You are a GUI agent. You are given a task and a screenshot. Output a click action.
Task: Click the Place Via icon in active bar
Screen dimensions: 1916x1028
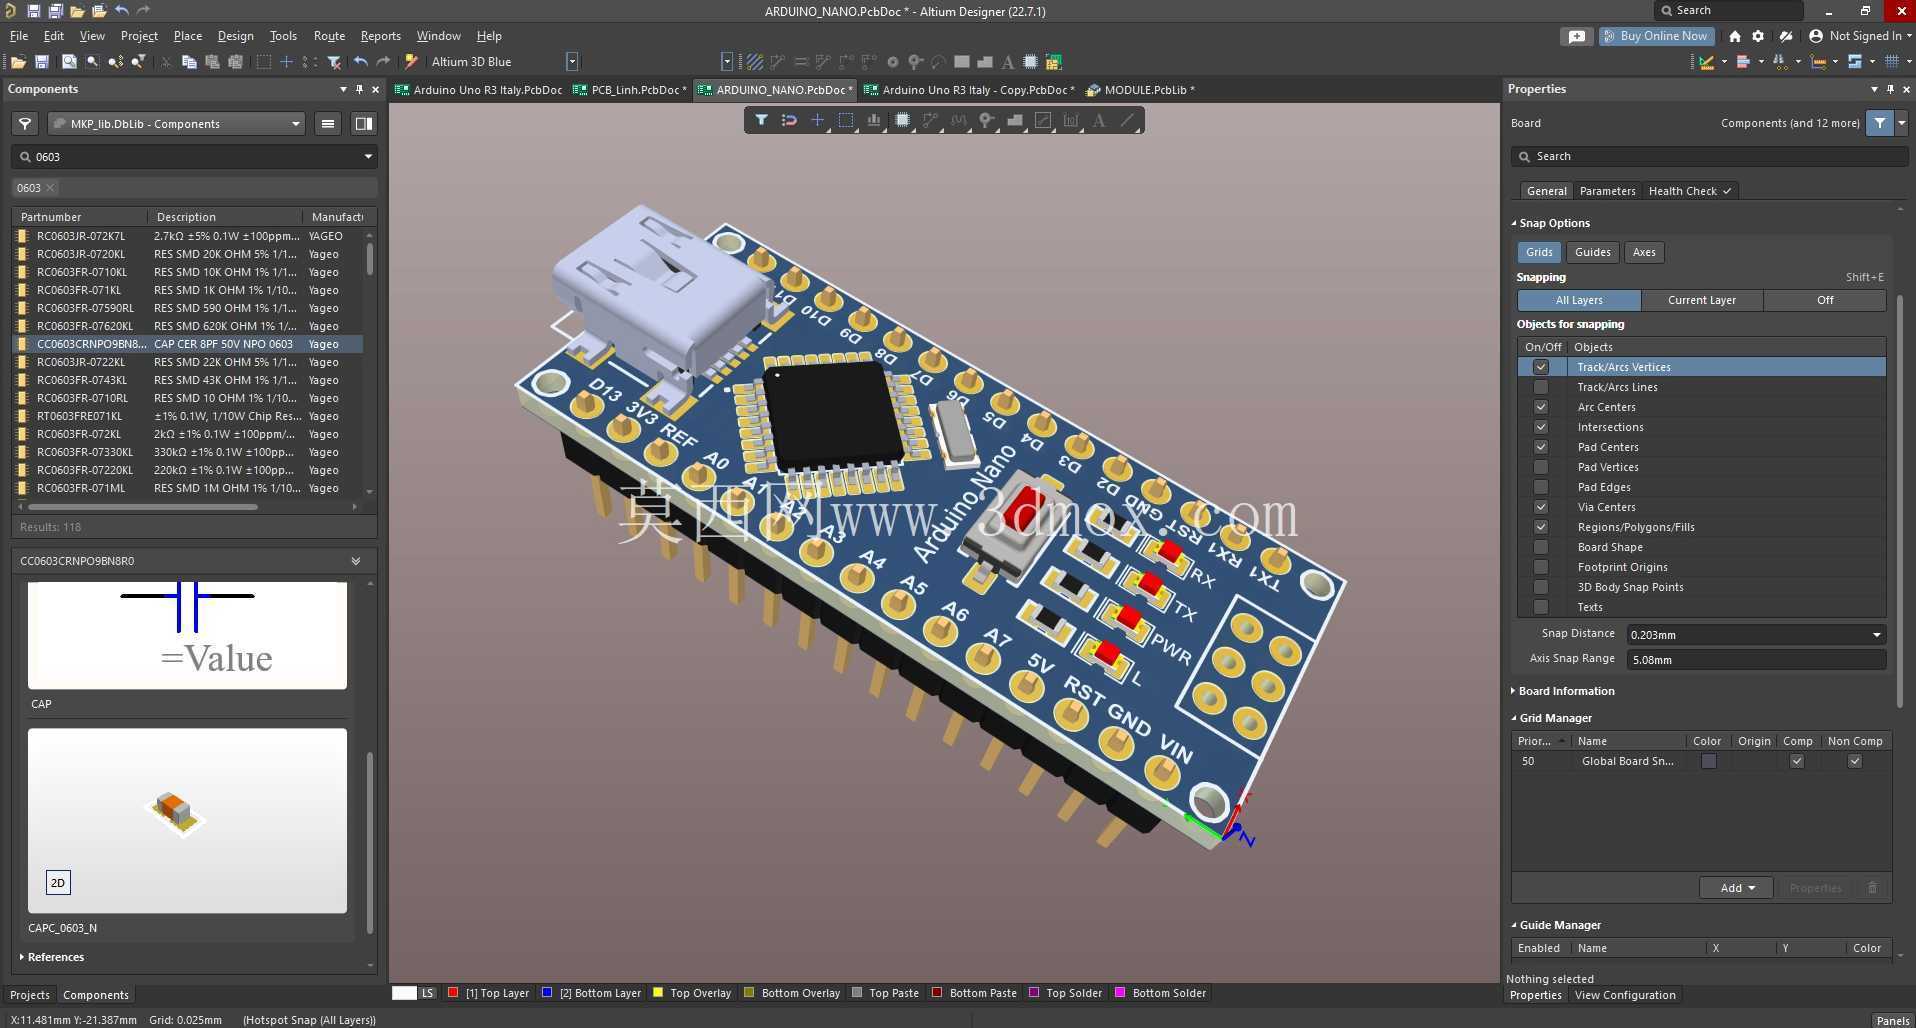[987, 120]
